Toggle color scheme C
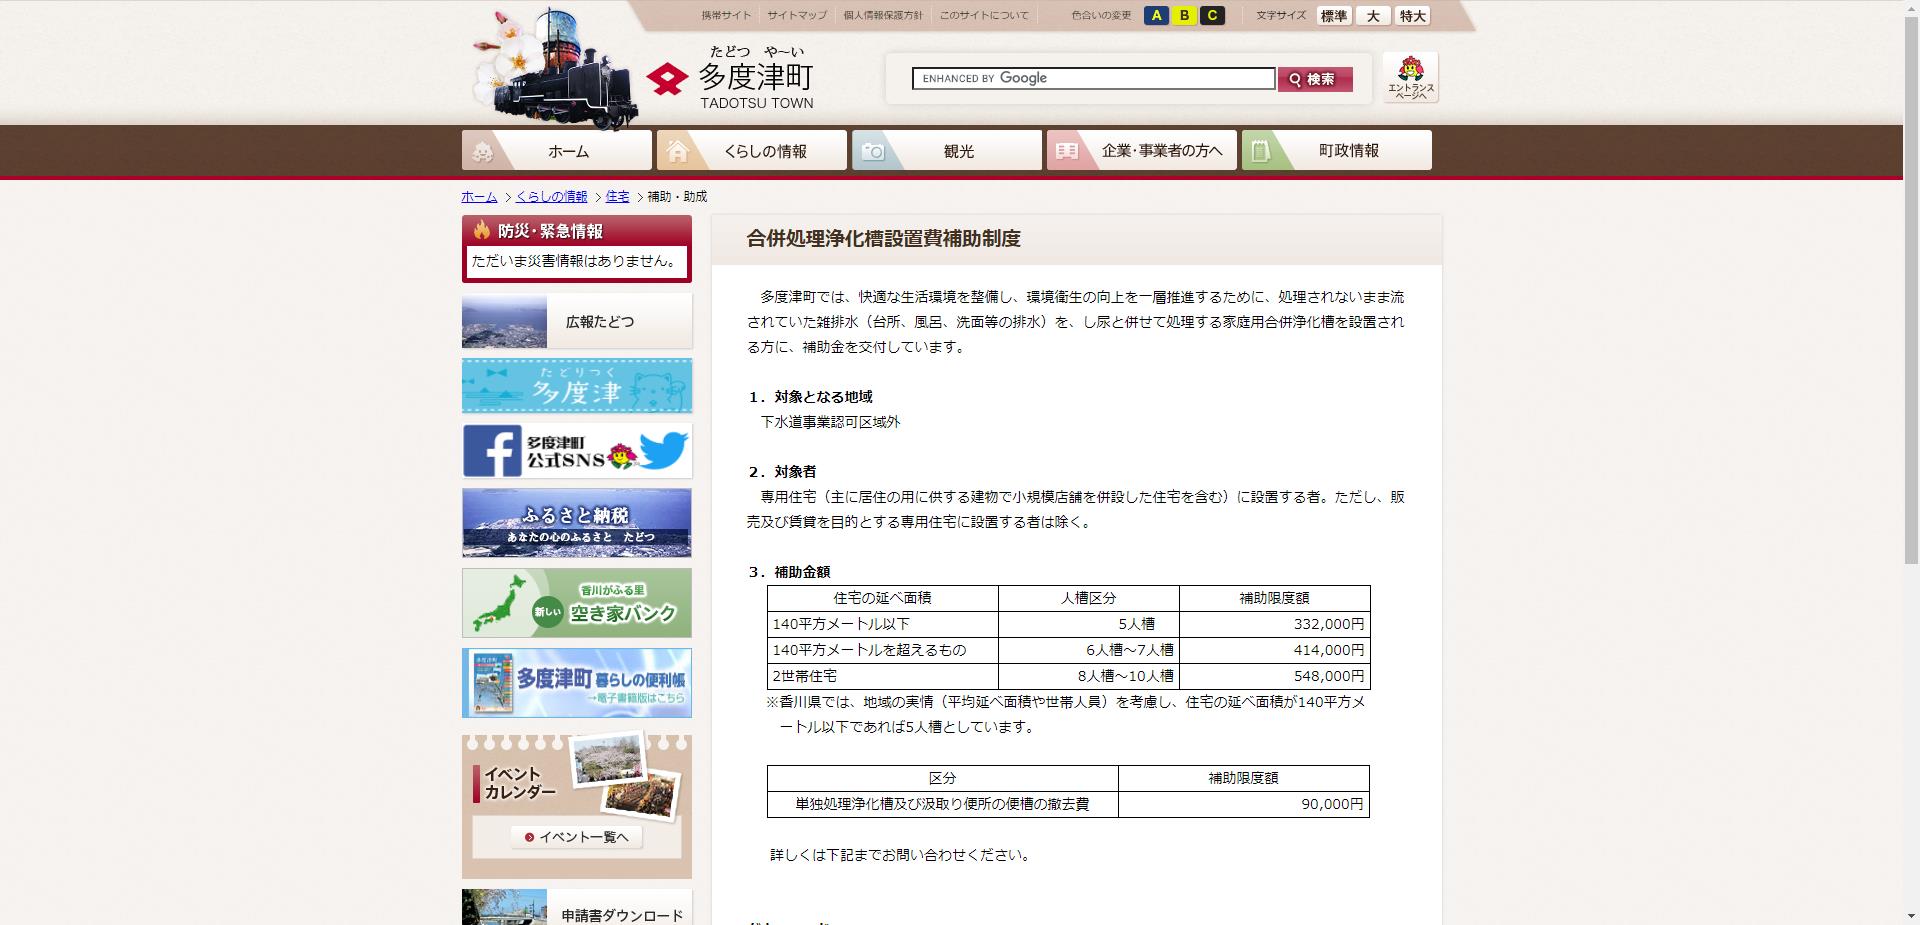The image size is (1920, 925). pos(1213,15)
